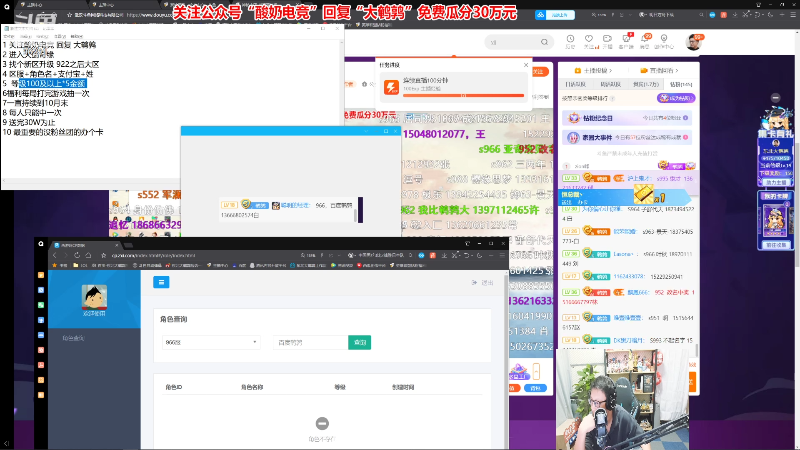The width and height of the screenshot is (800, 450).
Task: Click home icon in lower browser window
Action: [x=88, y=255]
